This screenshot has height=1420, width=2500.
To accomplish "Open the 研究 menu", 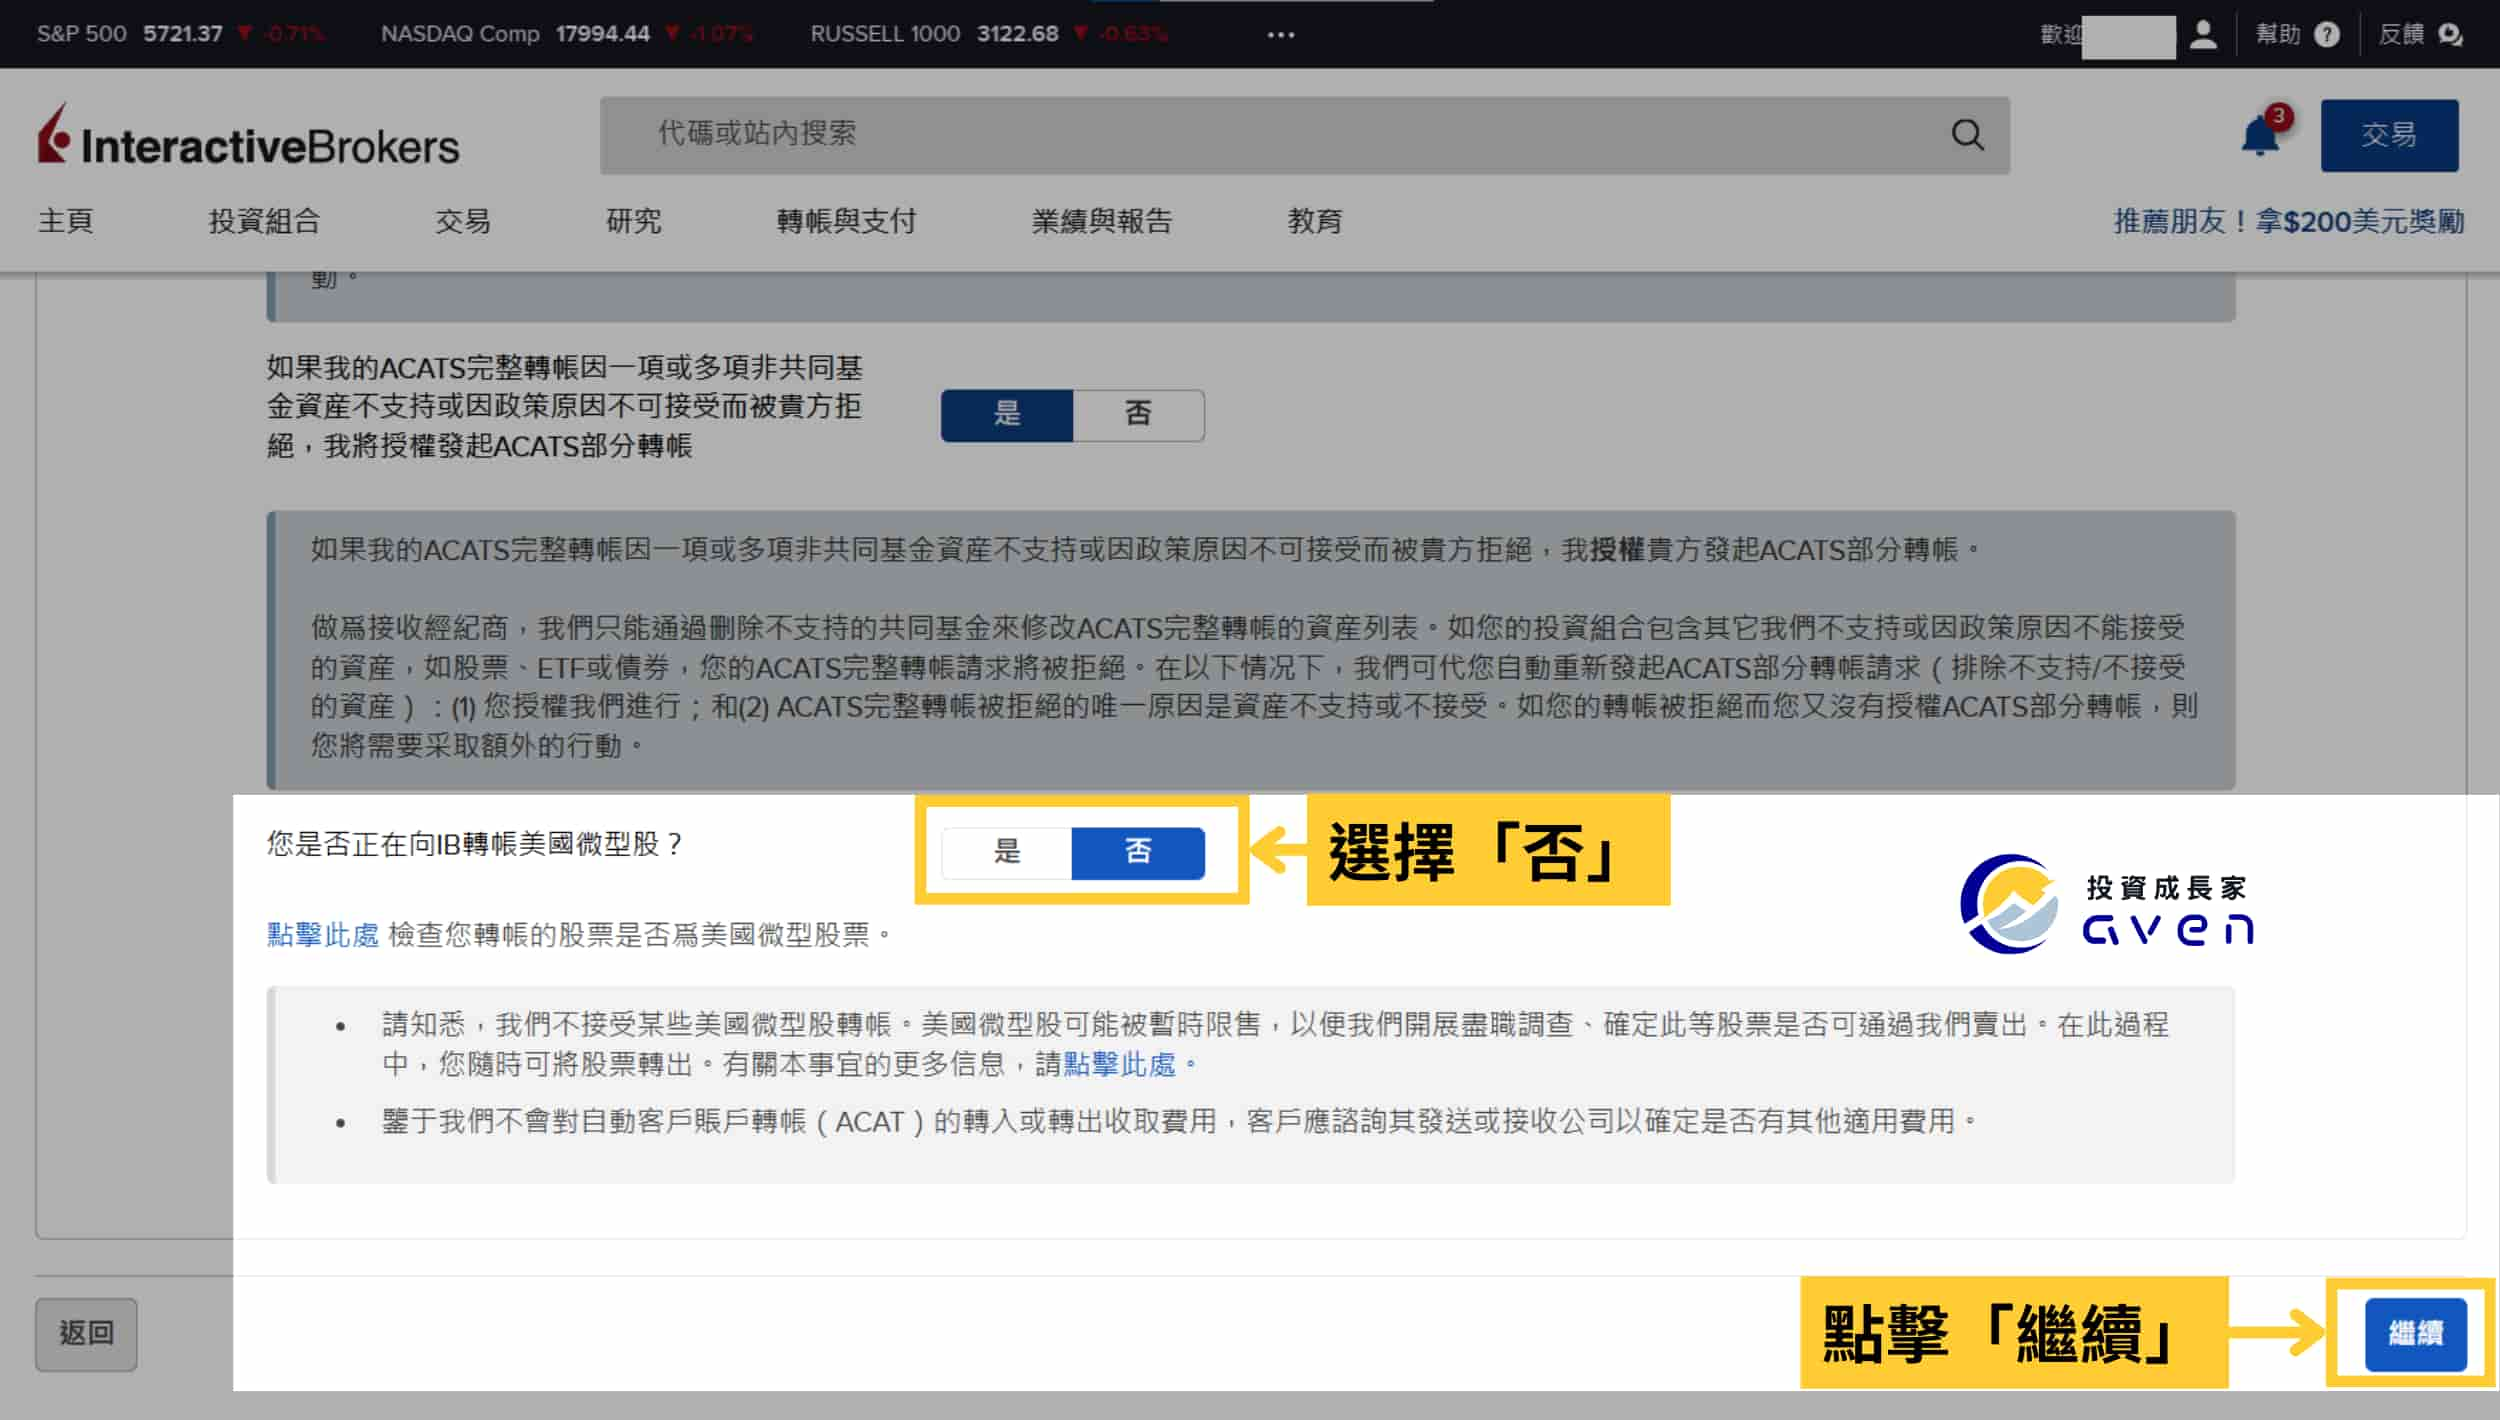I will coord(634,221).
